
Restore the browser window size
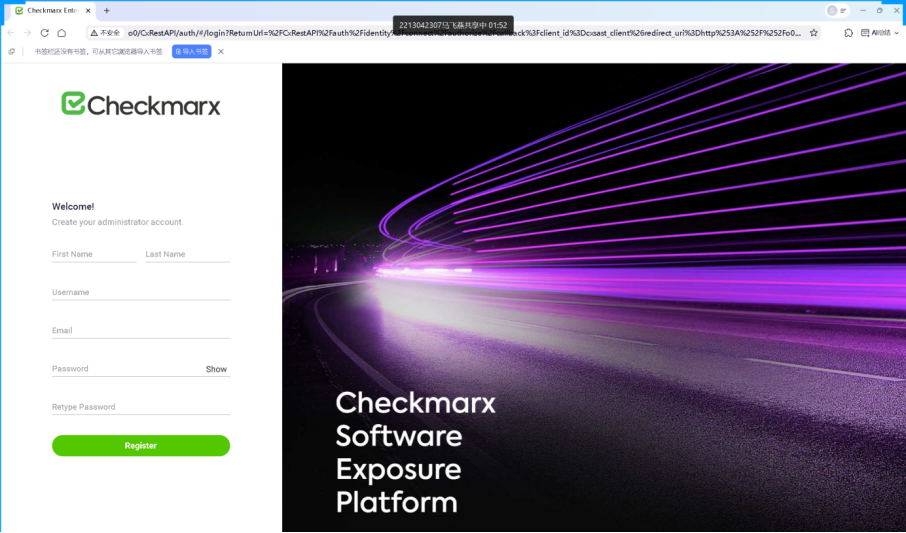(x=879, y=10)
